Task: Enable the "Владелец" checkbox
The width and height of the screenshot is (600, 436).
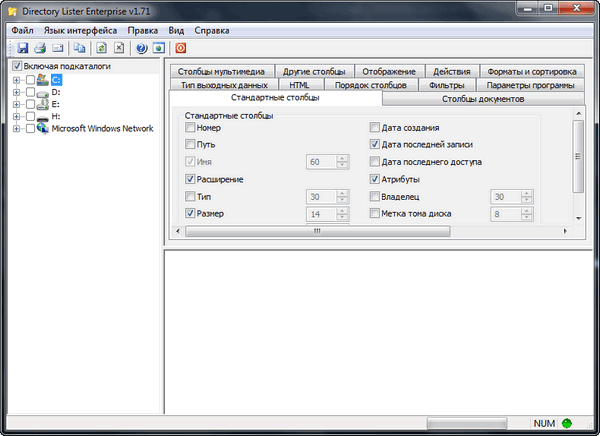Action: [x=375, y=196]
